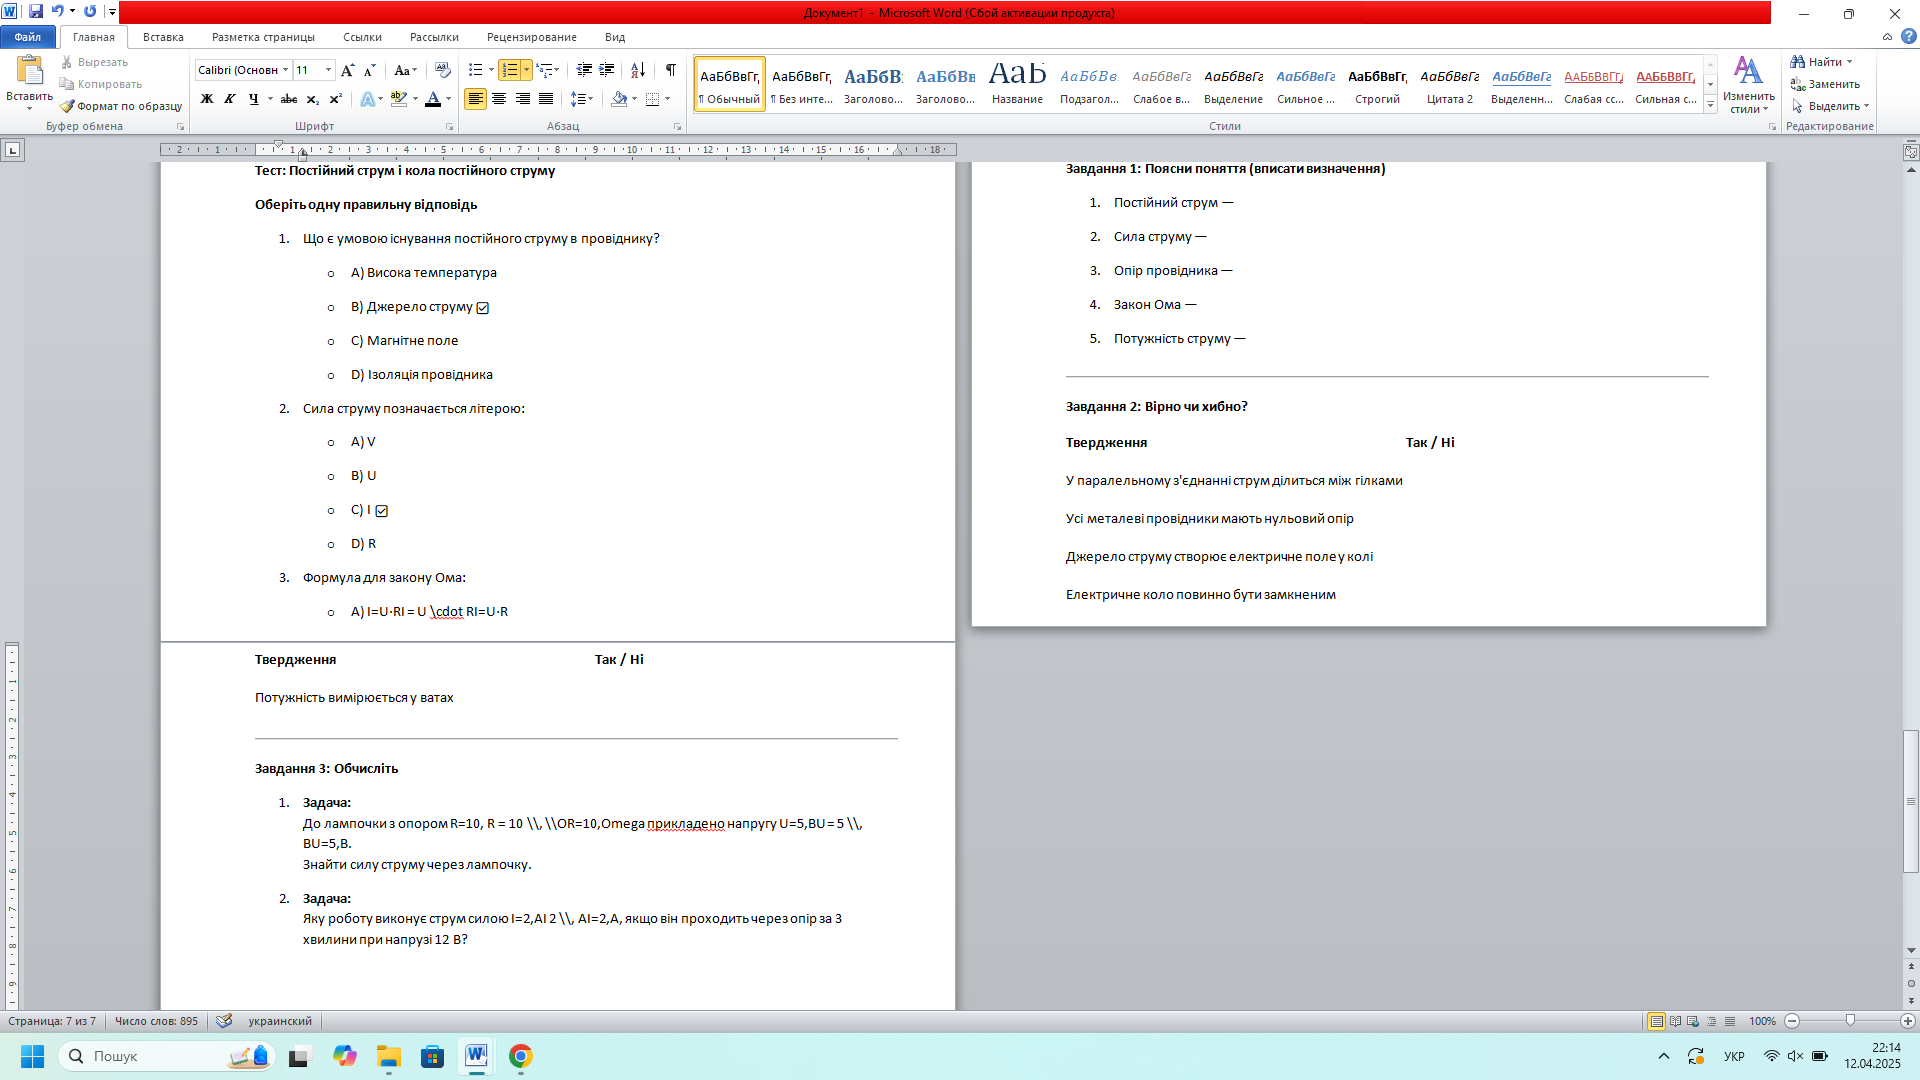Expand the Styles gallery more arrow
Screen dimensions: 1920x1080
coord(1711,105)
